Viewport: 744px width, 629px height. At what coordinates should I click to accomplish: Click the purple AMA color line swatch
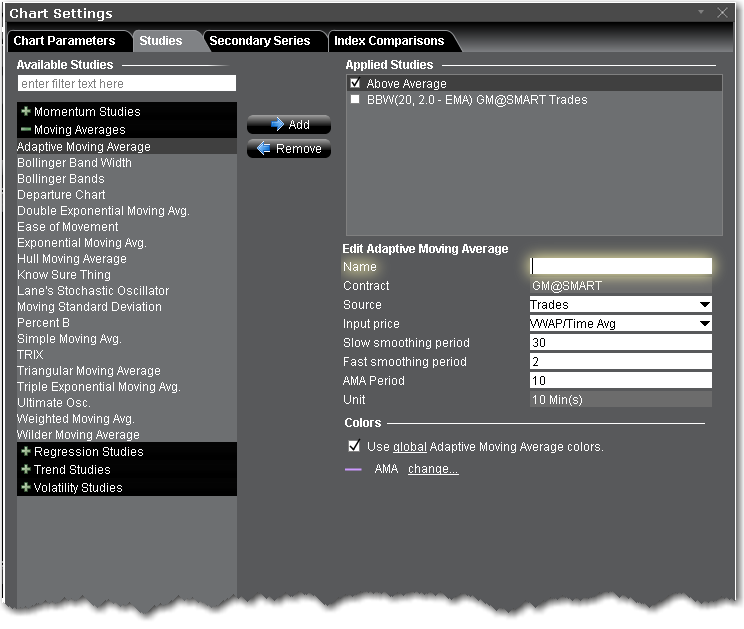[353, 469]
